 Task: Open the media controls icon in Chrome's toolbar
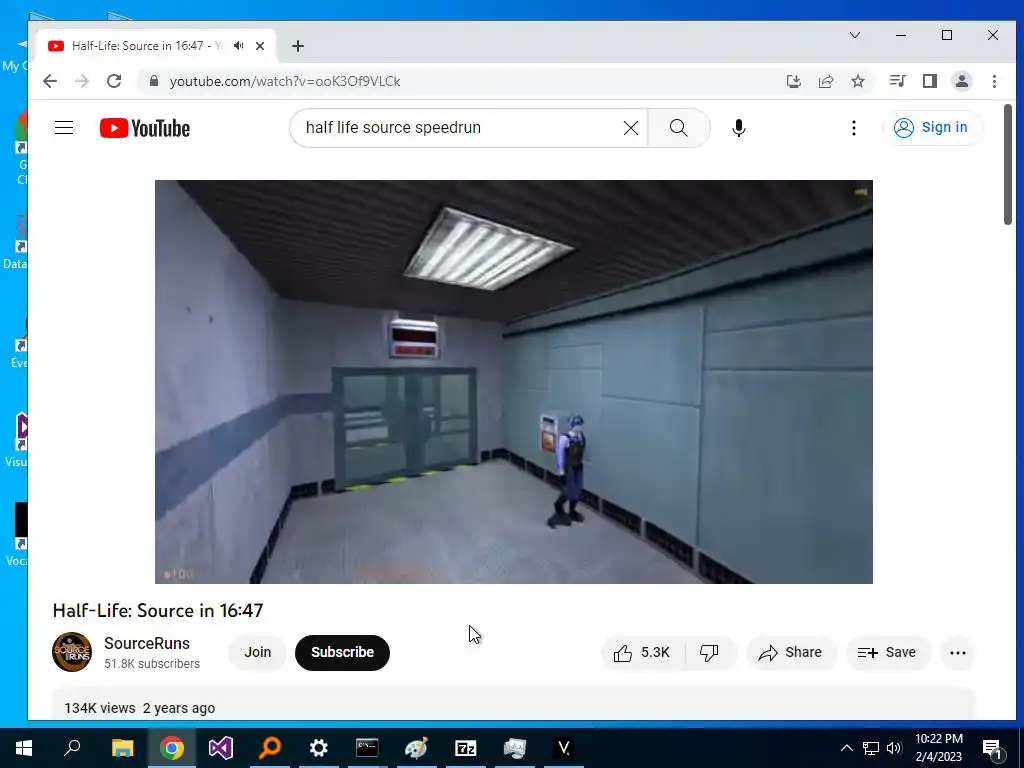[x=897, y=81]
